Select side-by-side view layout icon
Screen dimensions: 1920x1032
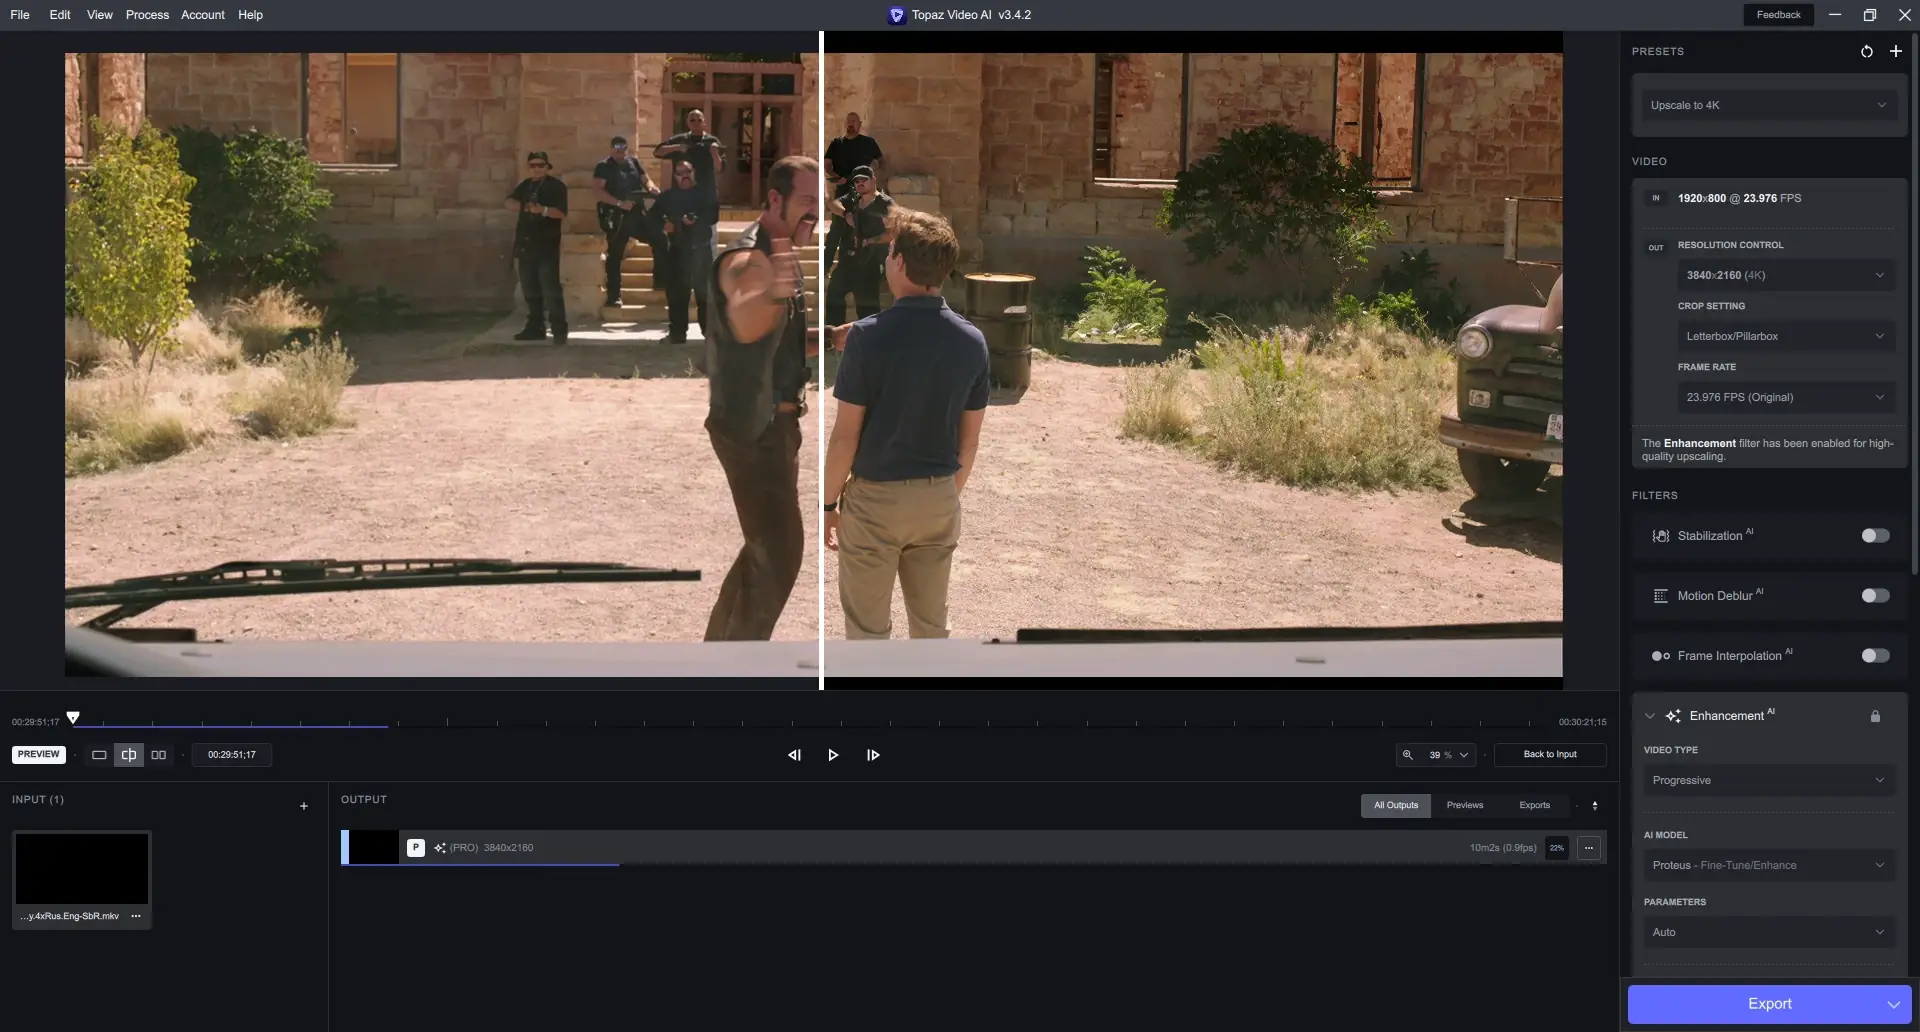click(158, 755)
